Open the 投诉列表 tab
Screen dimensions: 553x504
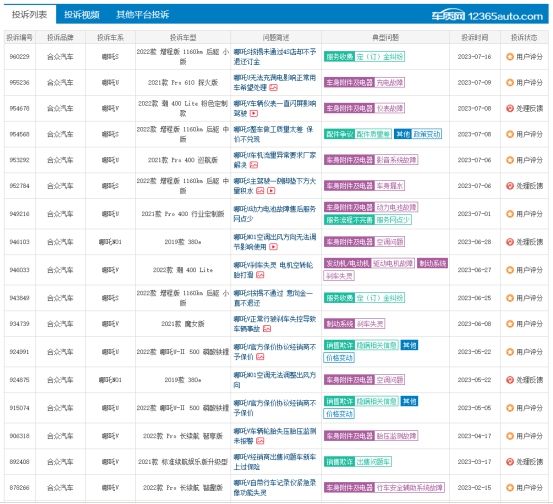[x=29, y=14]
